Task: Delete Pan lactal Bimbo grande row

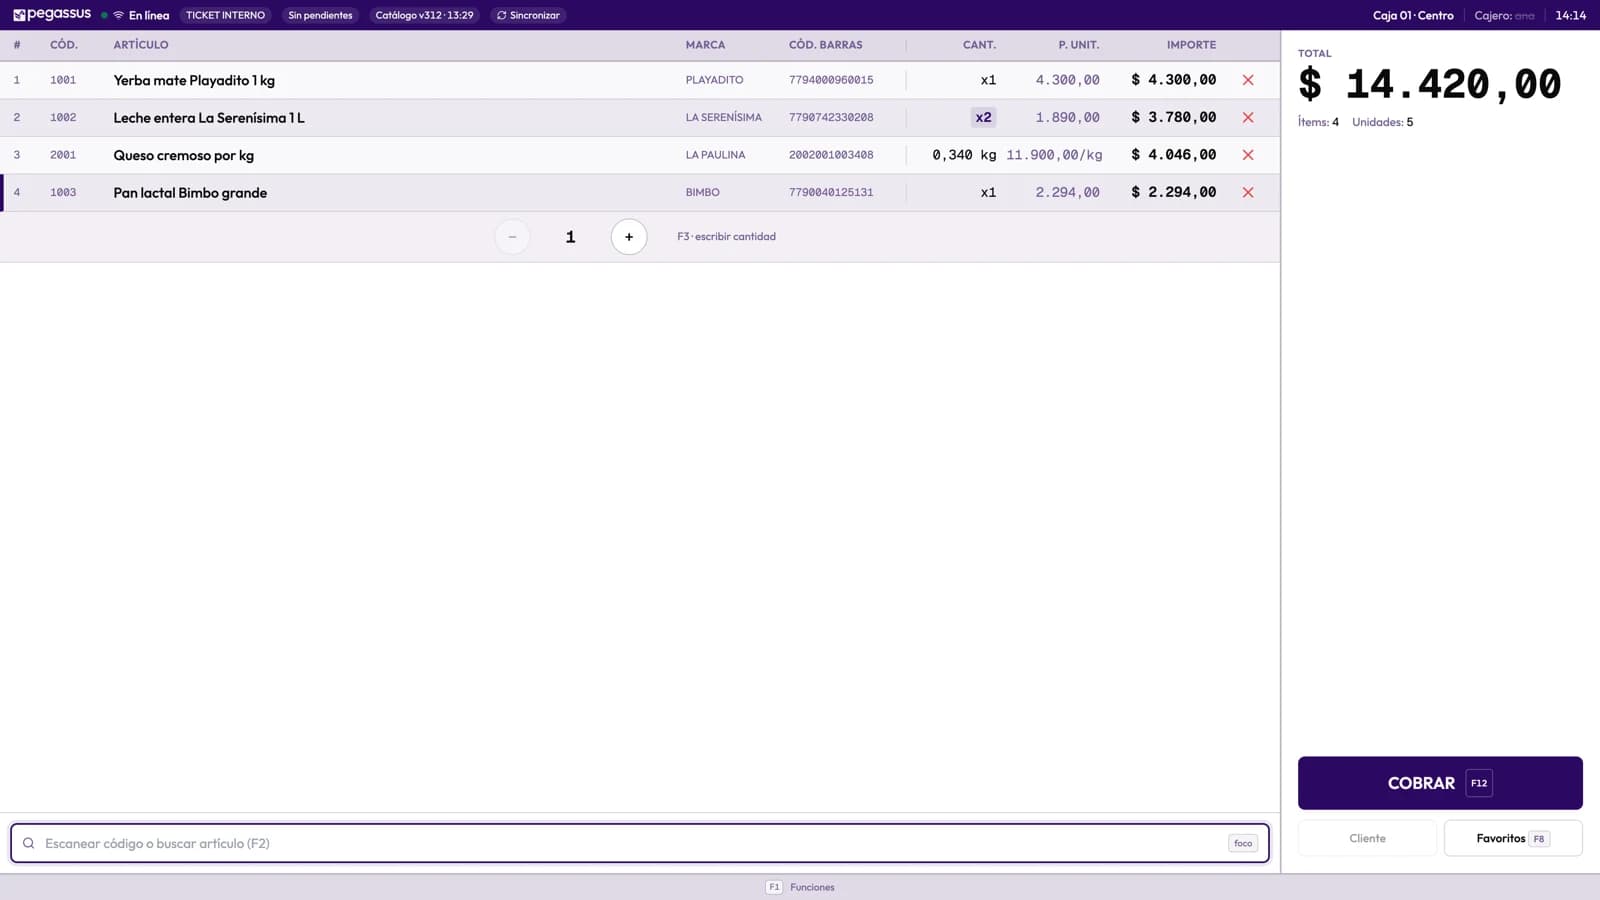Action: pyautogui.click(x=1248, y=192)
